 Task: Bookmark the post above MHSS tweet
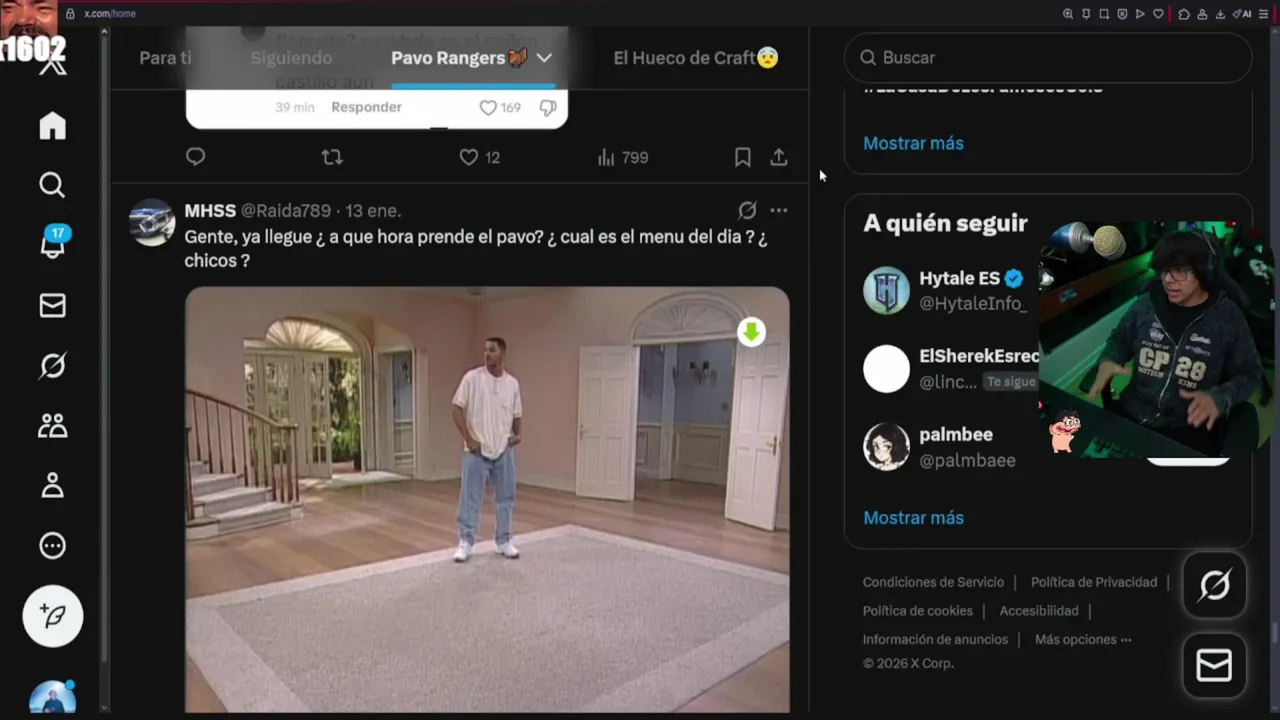click(743, 157)
